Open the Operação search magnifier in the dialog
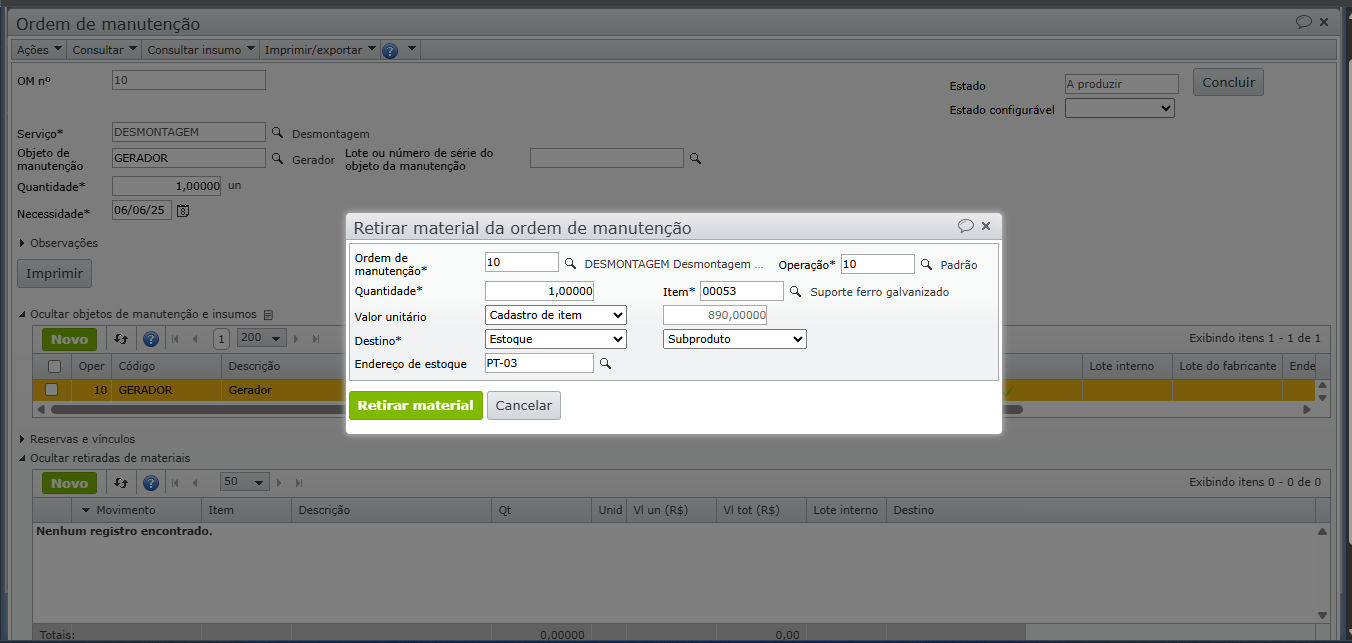Viewport: 1352px width, 643px height. 926,264
